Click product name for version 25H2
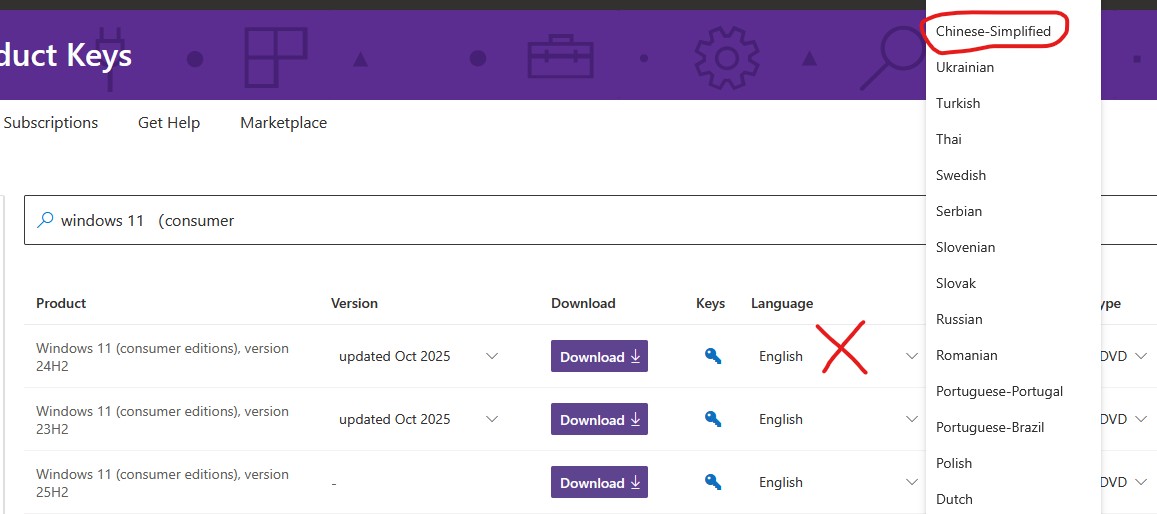Image resolution: width=1157 pixels, height=514 pixels. tap(162, 482)
